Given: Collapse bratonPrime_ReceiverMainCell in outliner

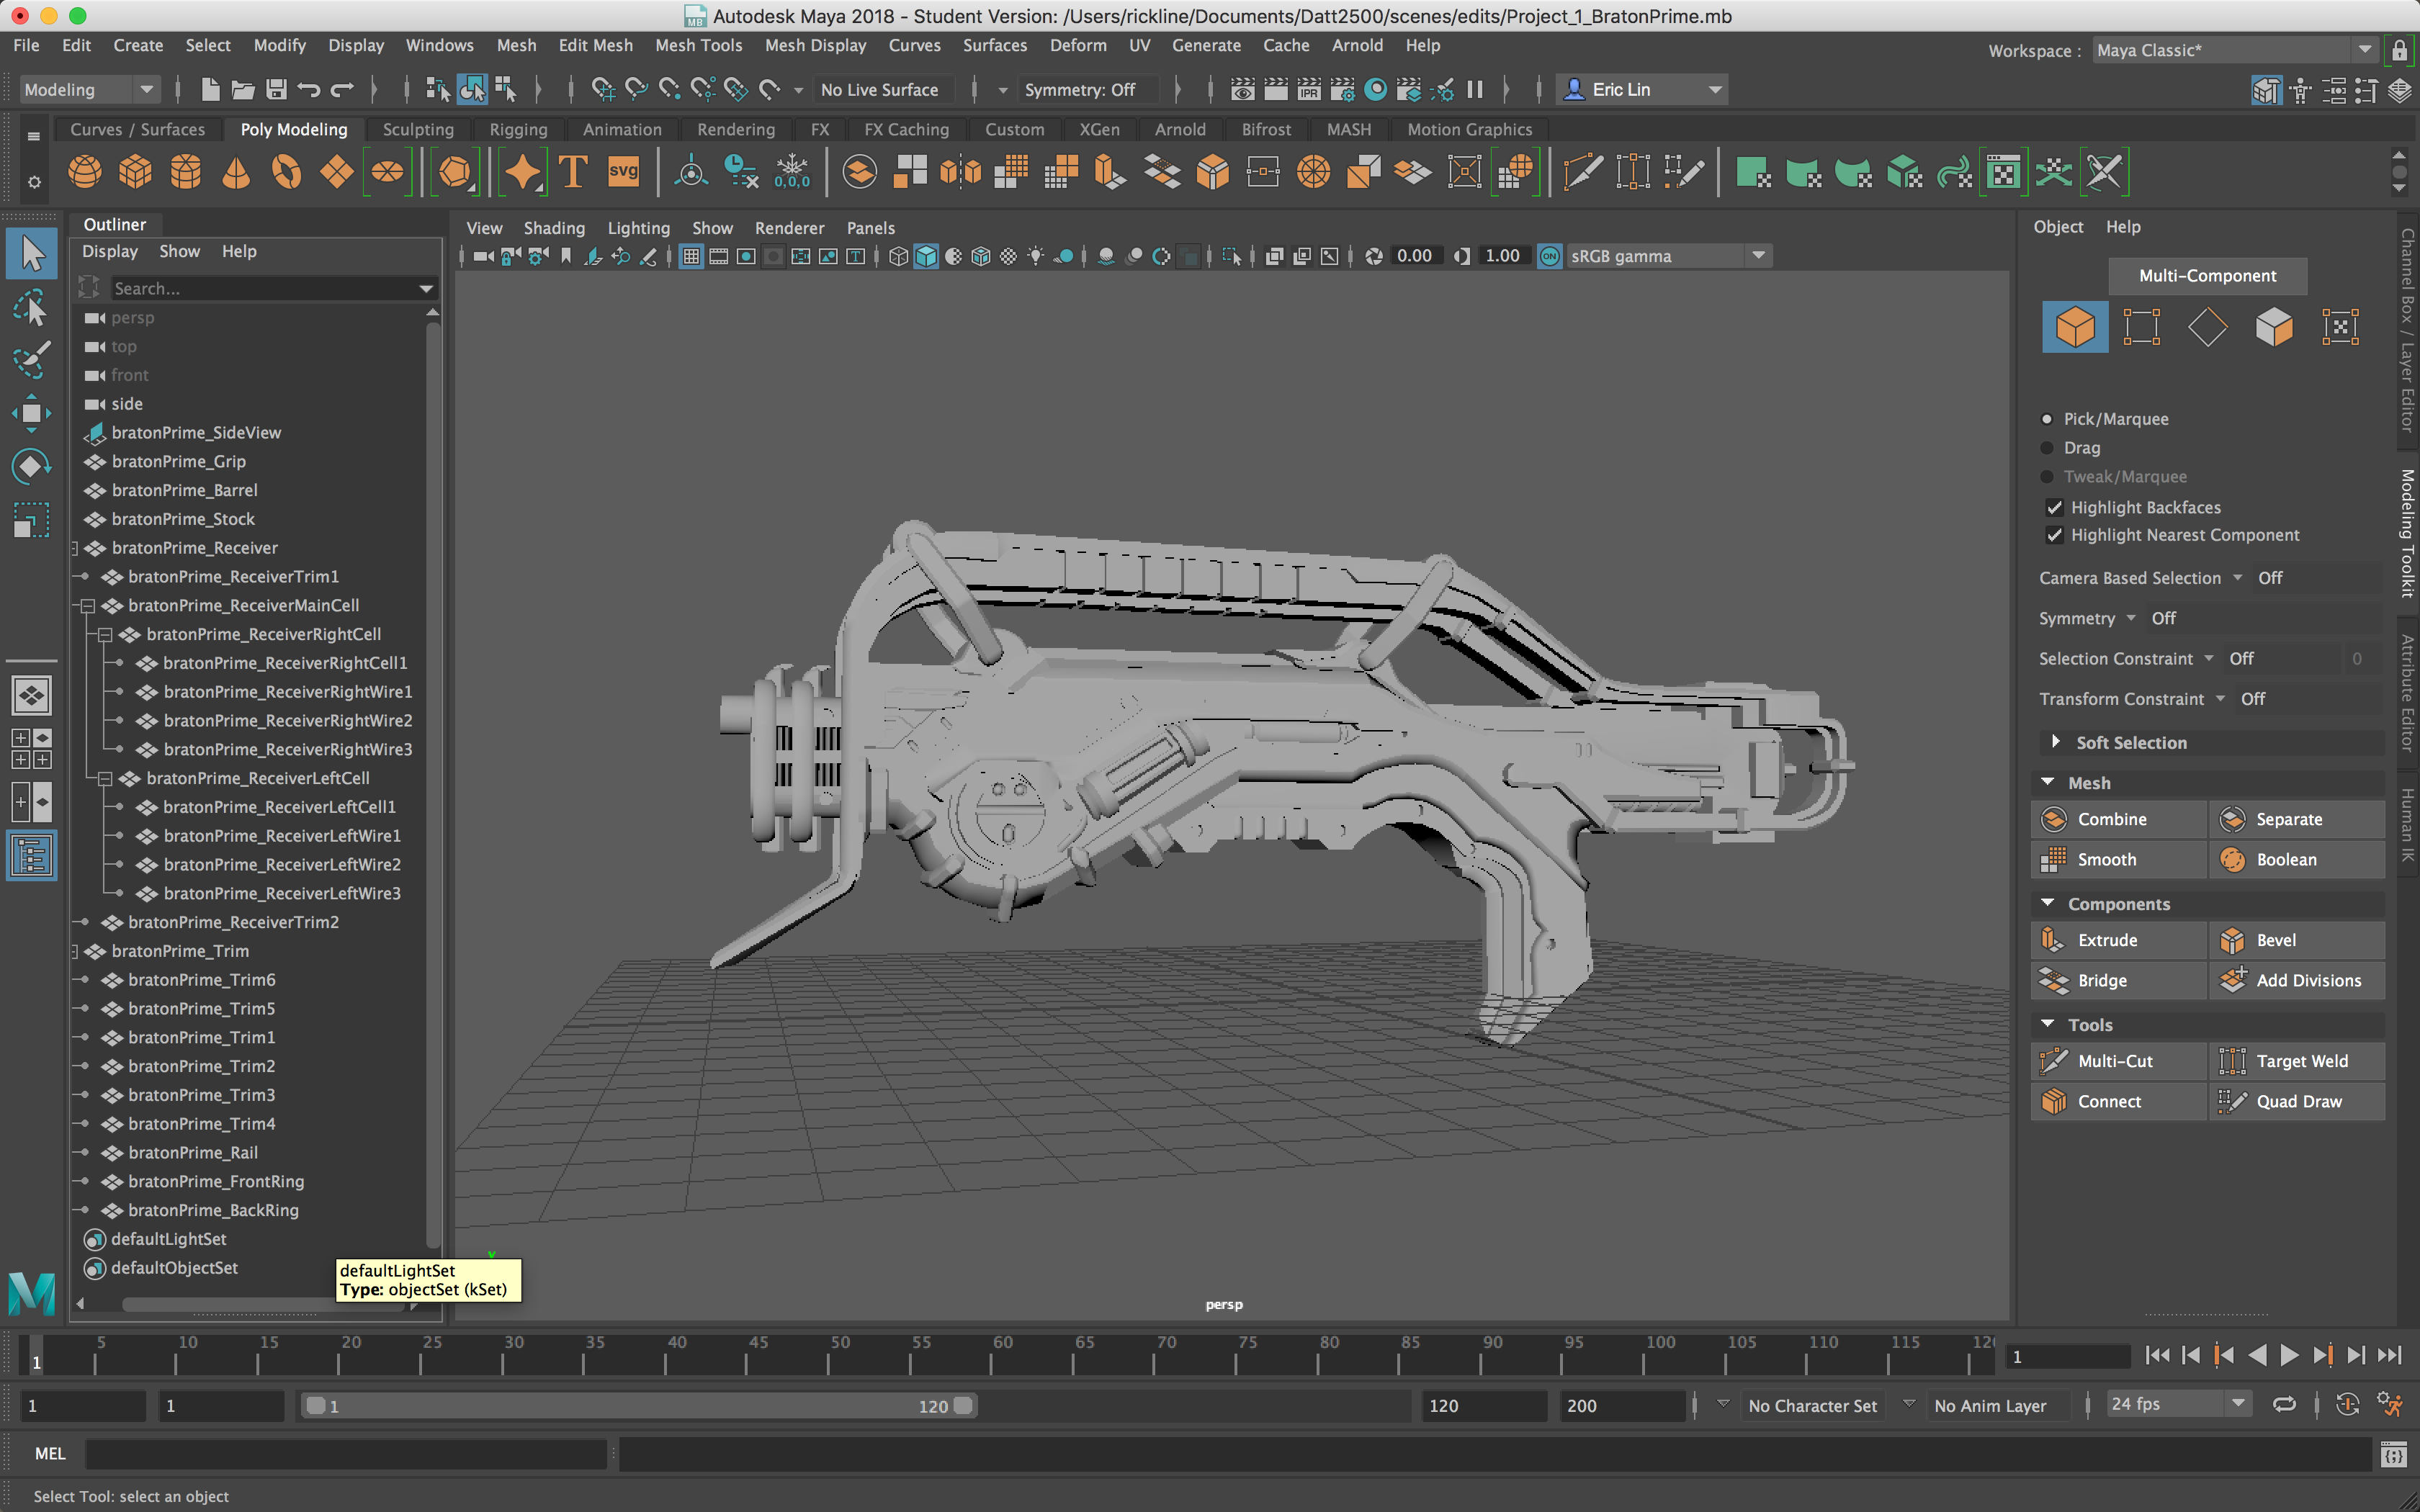Looking at the screenshot, I should (x=88, y=606).
